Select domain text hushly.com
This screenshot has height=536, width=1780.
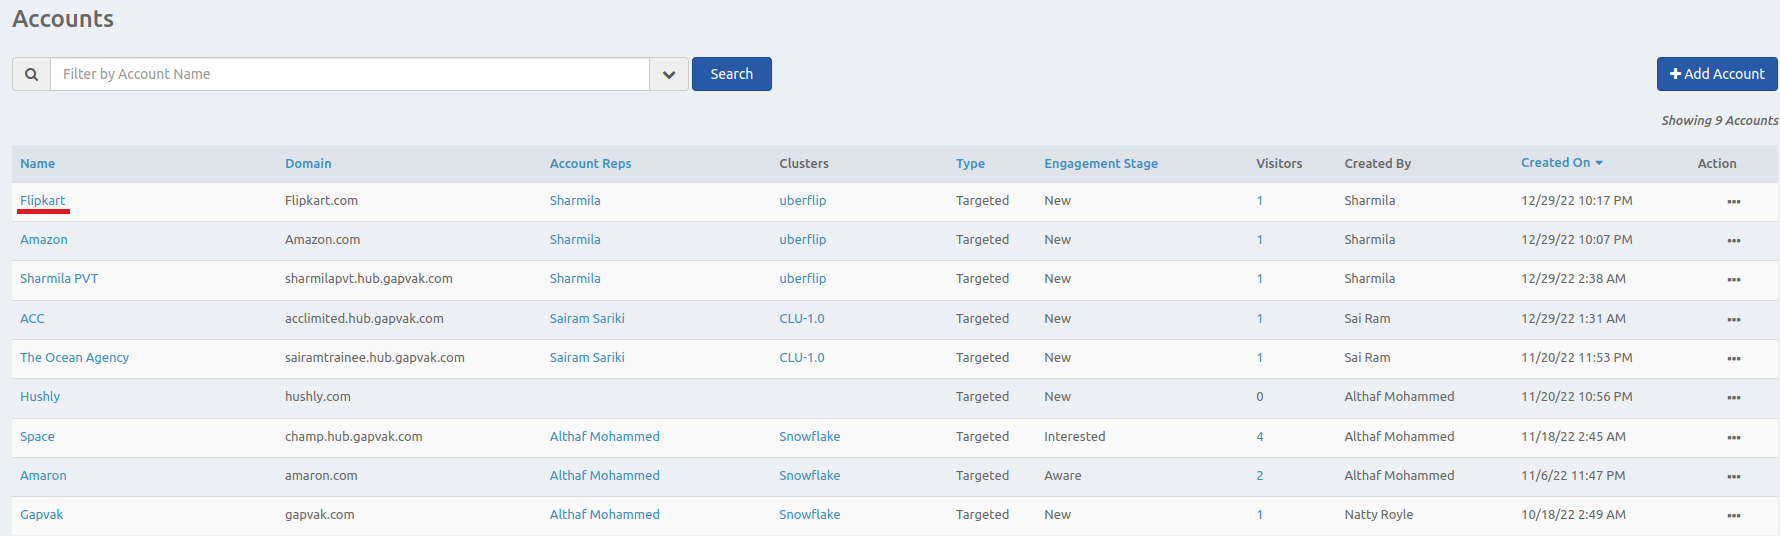318,397
